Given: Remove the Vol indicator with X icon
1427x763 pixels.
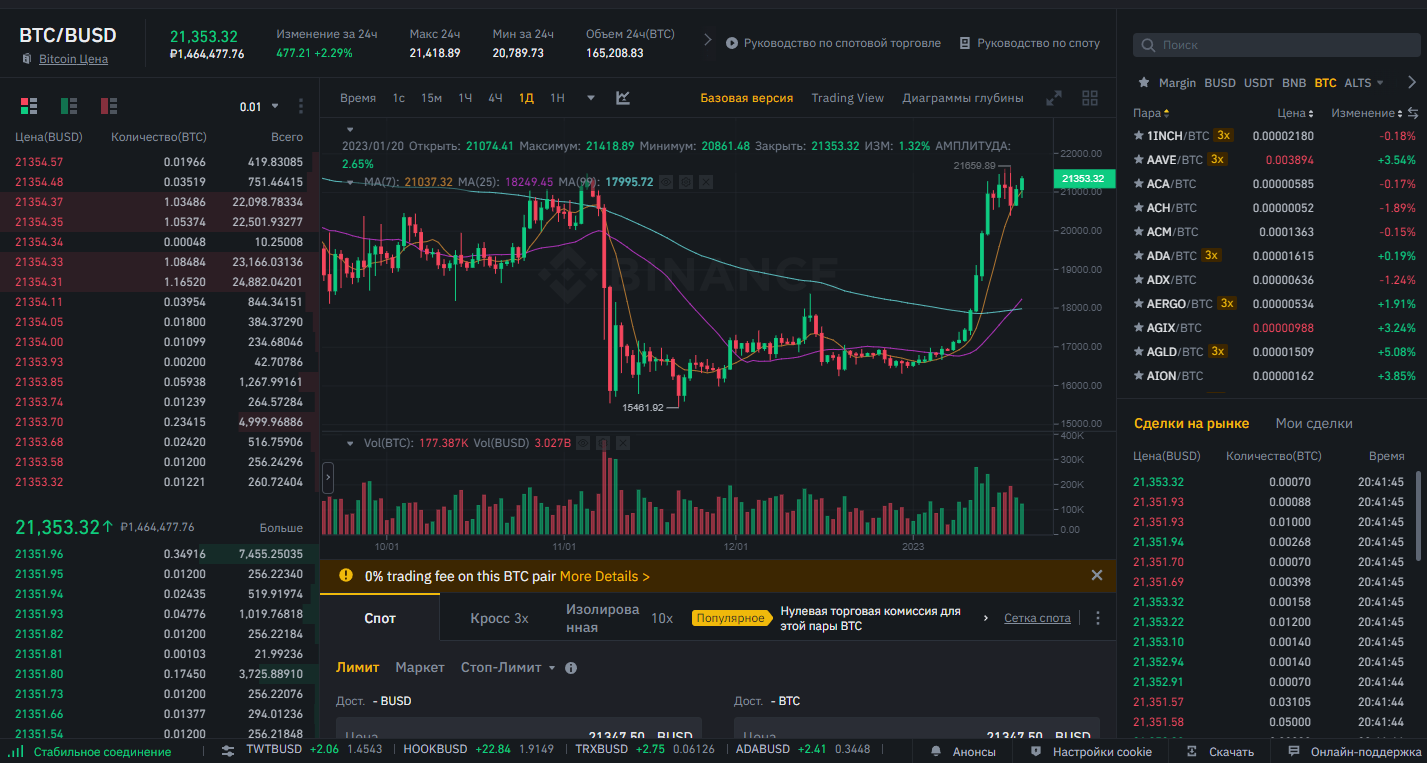Looking at the screenshot, I should [x=622, y=443].
